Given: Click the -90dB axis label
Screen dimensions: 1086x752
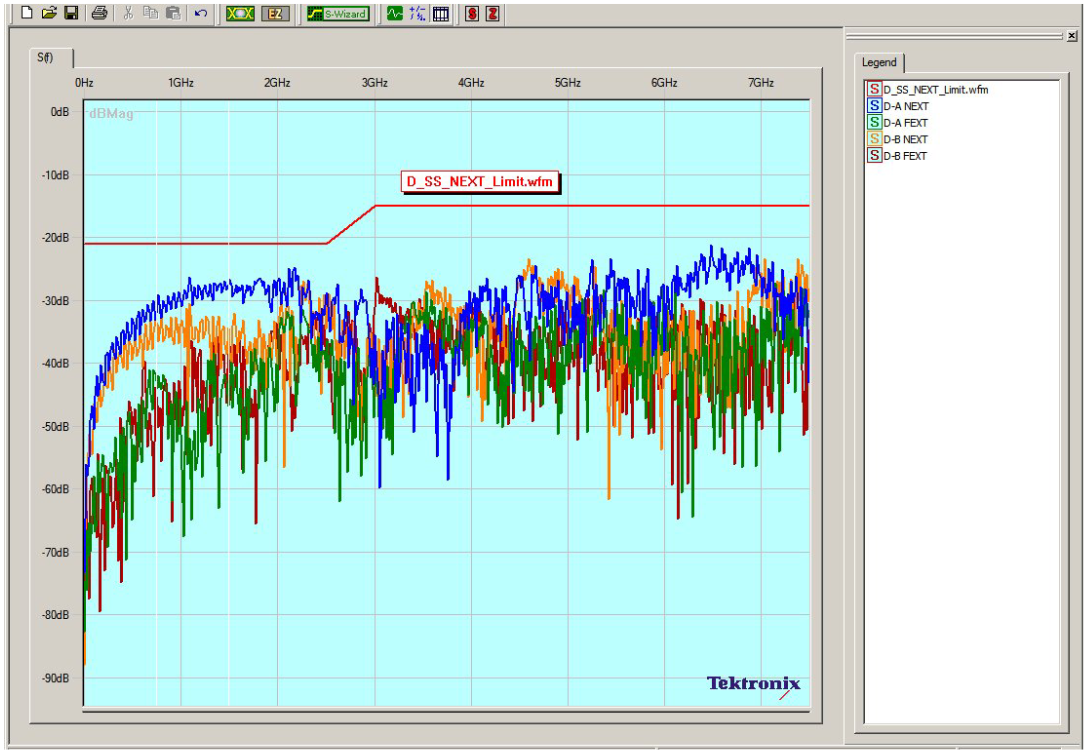Looking at the screenshot, I should pyautogui.click(x=55, y=679).
